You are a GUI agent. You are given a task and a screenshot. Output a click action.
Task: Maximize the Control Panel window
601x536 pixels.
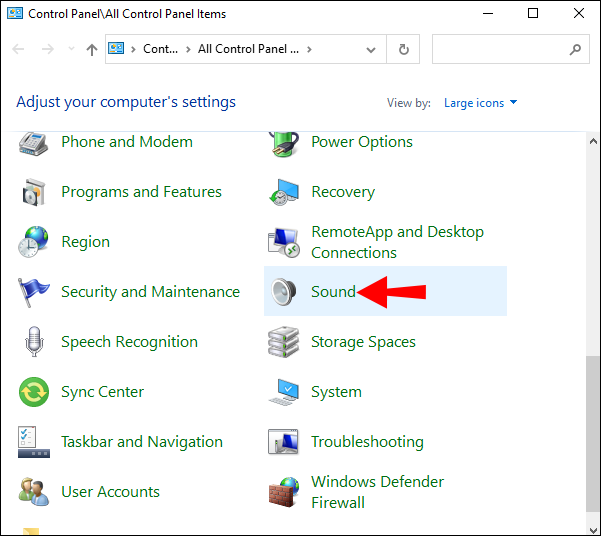(x=533, y=13)
